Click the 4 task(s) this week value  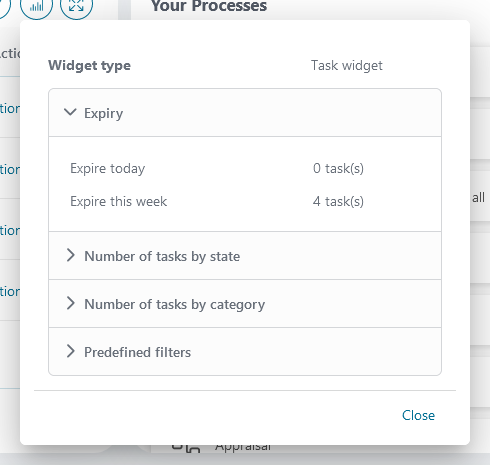[x=338, y=201]
